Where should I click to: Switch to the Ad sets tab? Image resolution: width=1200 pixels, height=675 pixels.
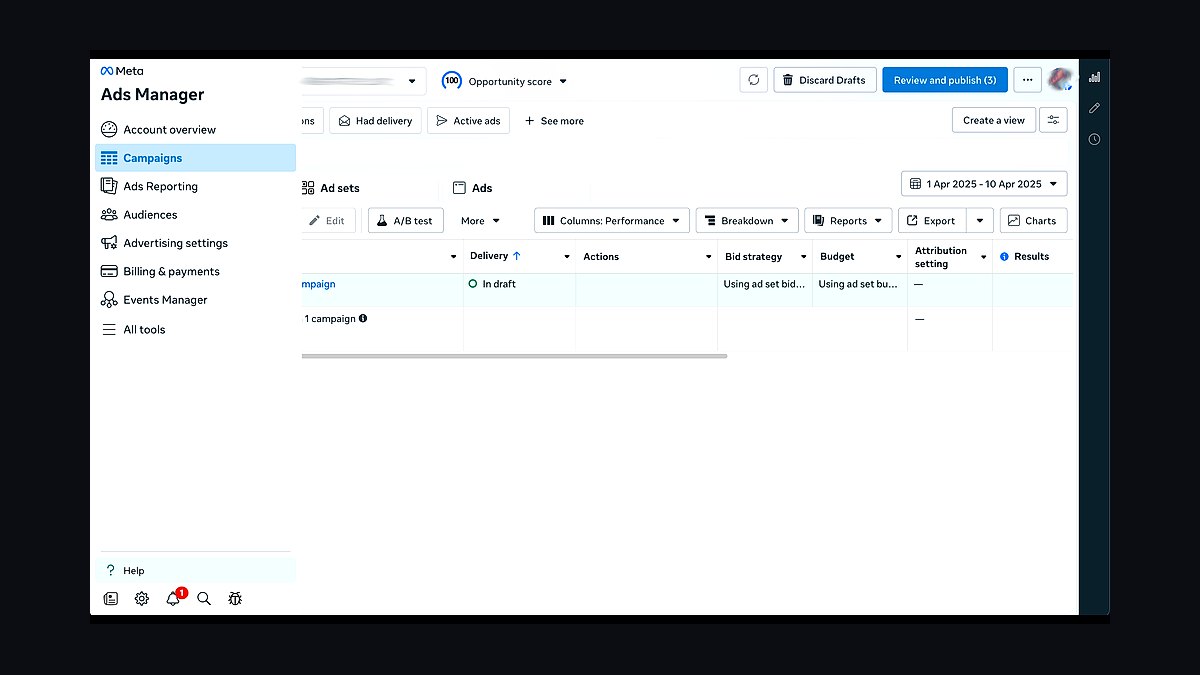point(331,188)
